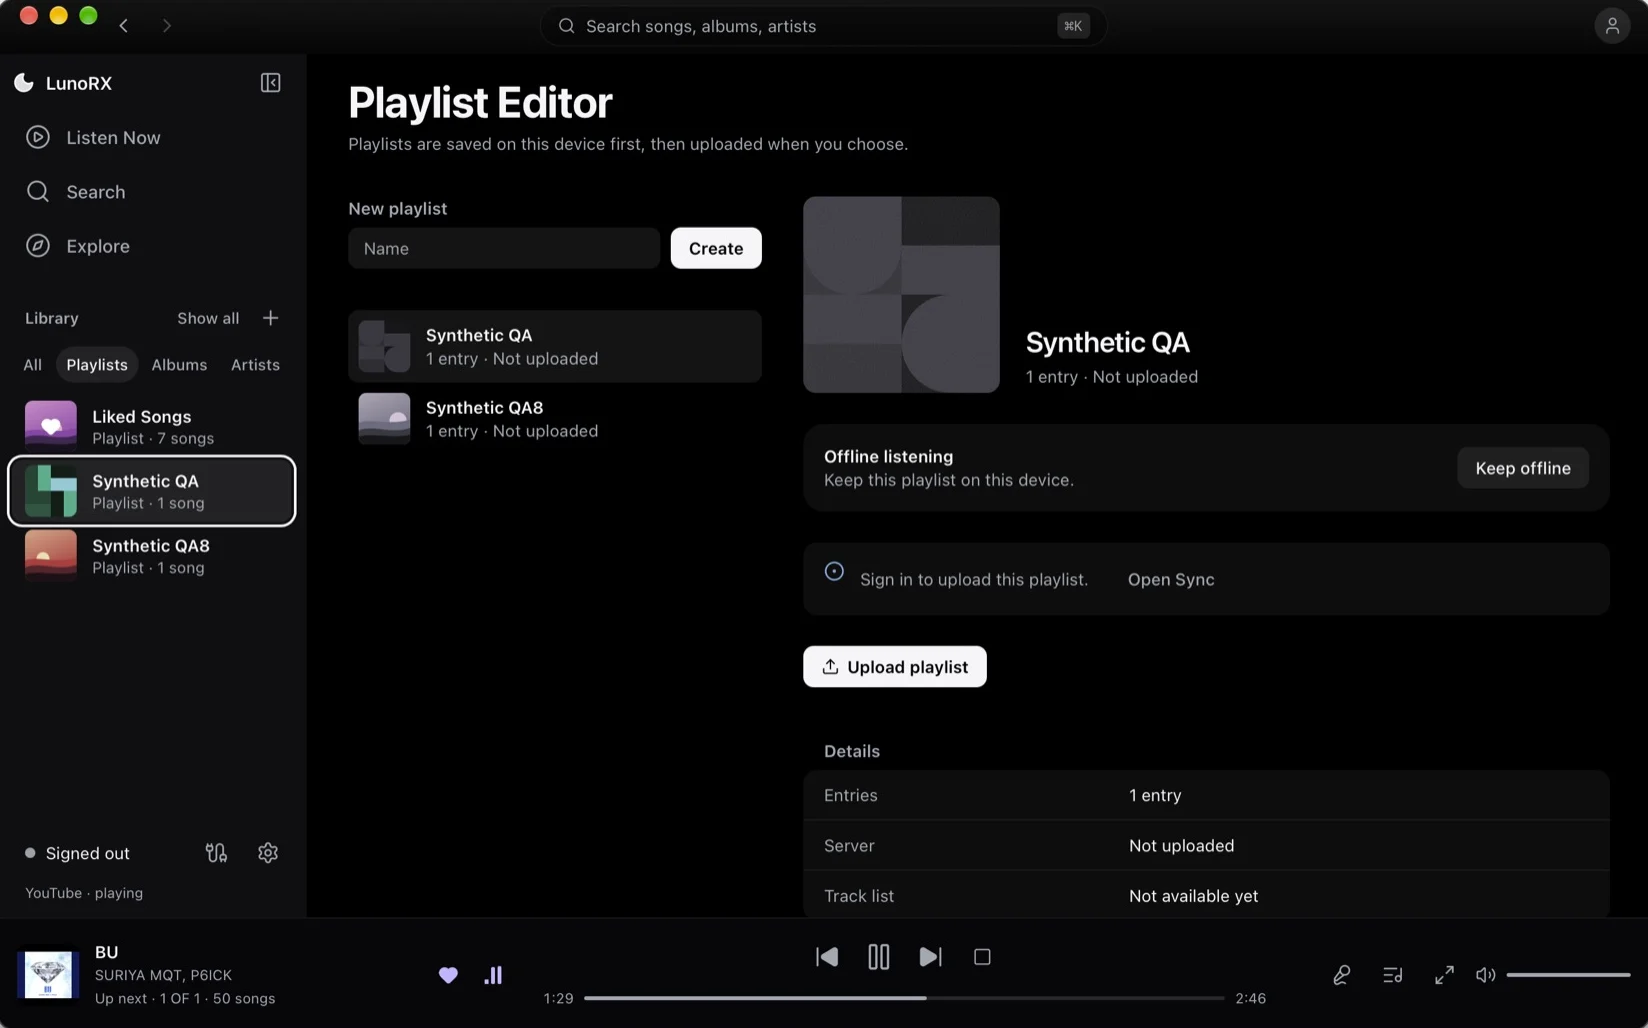Click Upload playlist button
The image size is (1648, 1028).
(895, 667)
